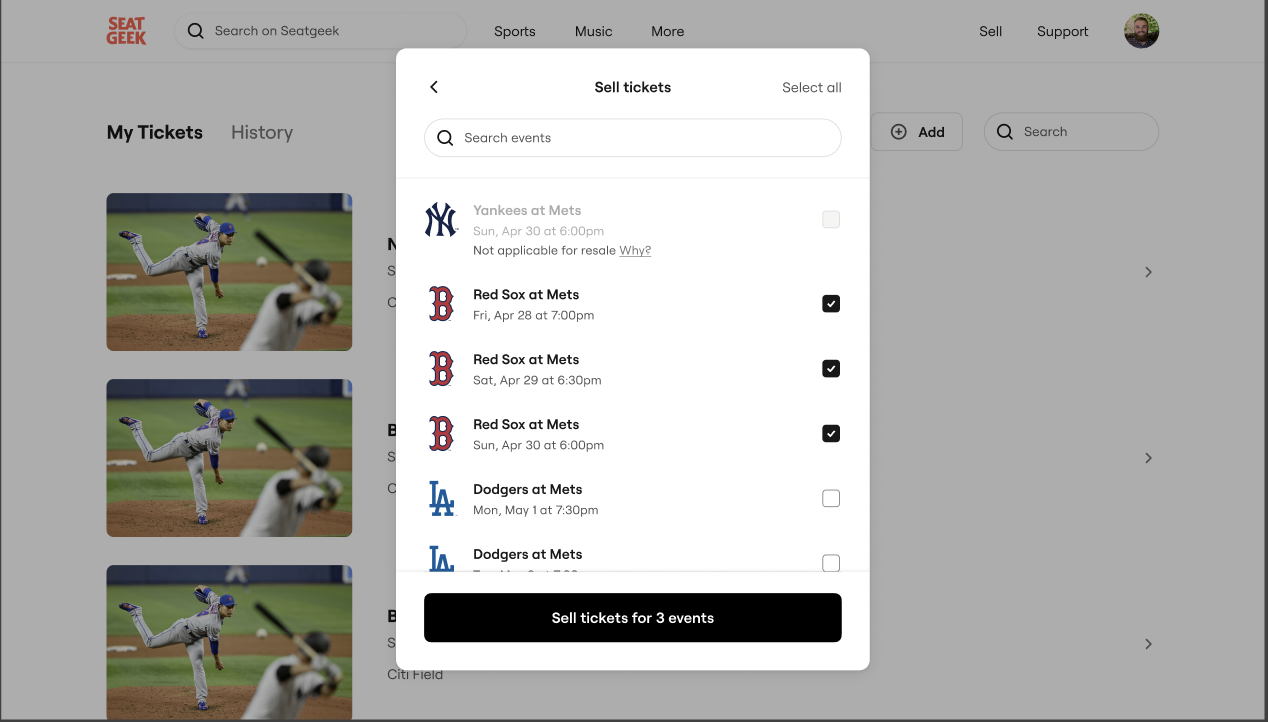This screenshot has height=722, width=1268.
Task: Click the disabled Yankees at Mets checkbox
Action: click(831, 219)
